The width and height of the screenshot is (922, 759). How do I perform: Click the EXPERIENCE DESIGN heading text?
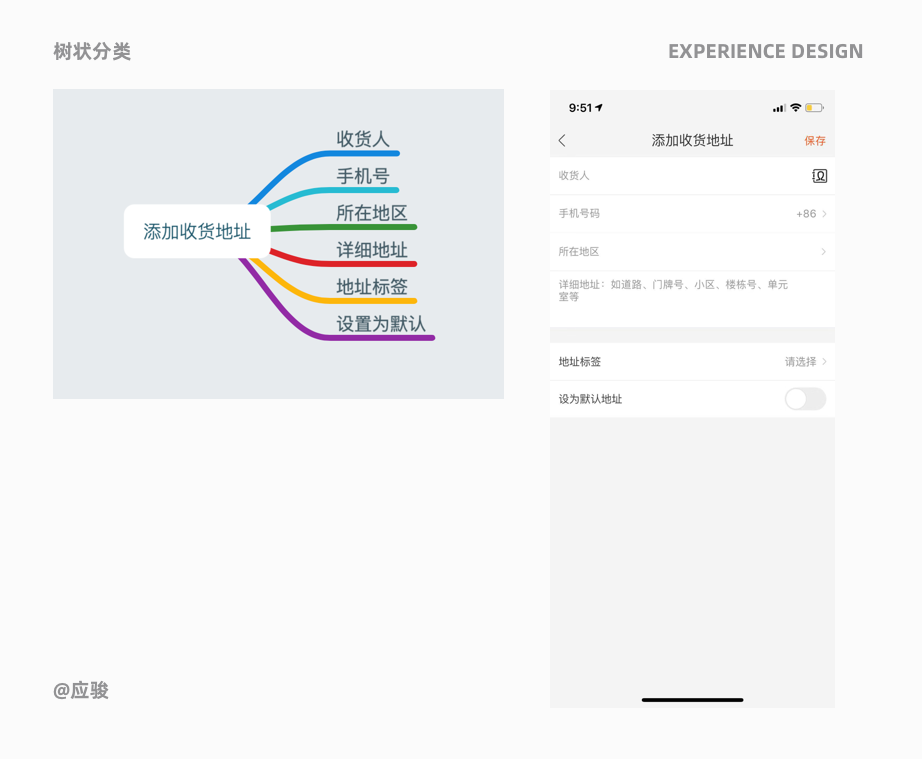[766, 52]
